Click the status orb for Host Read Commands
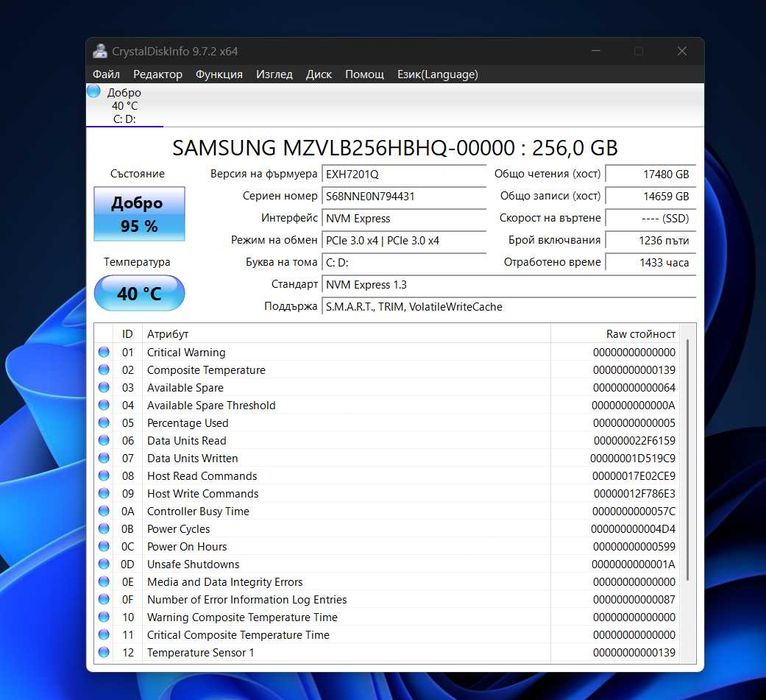 (x=104, y=476)
